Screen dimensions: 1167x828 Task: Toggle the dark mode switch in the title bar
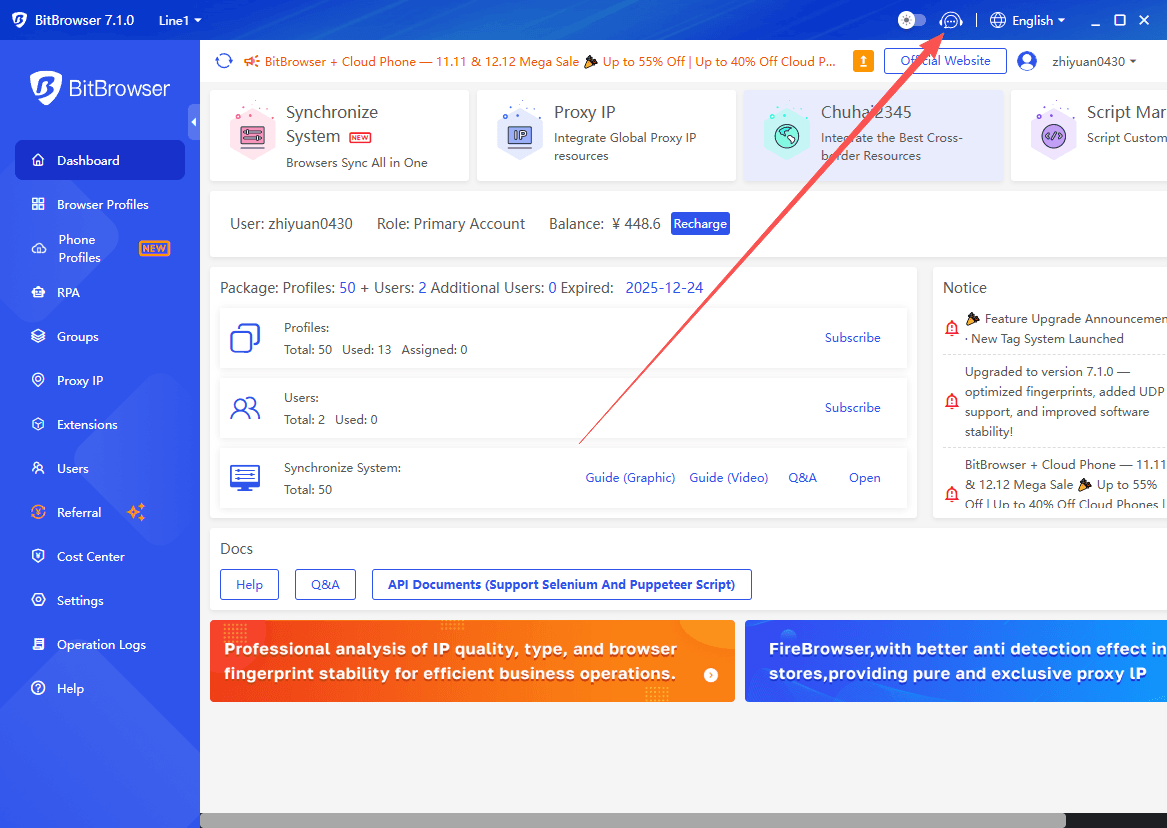click(910, 20)
